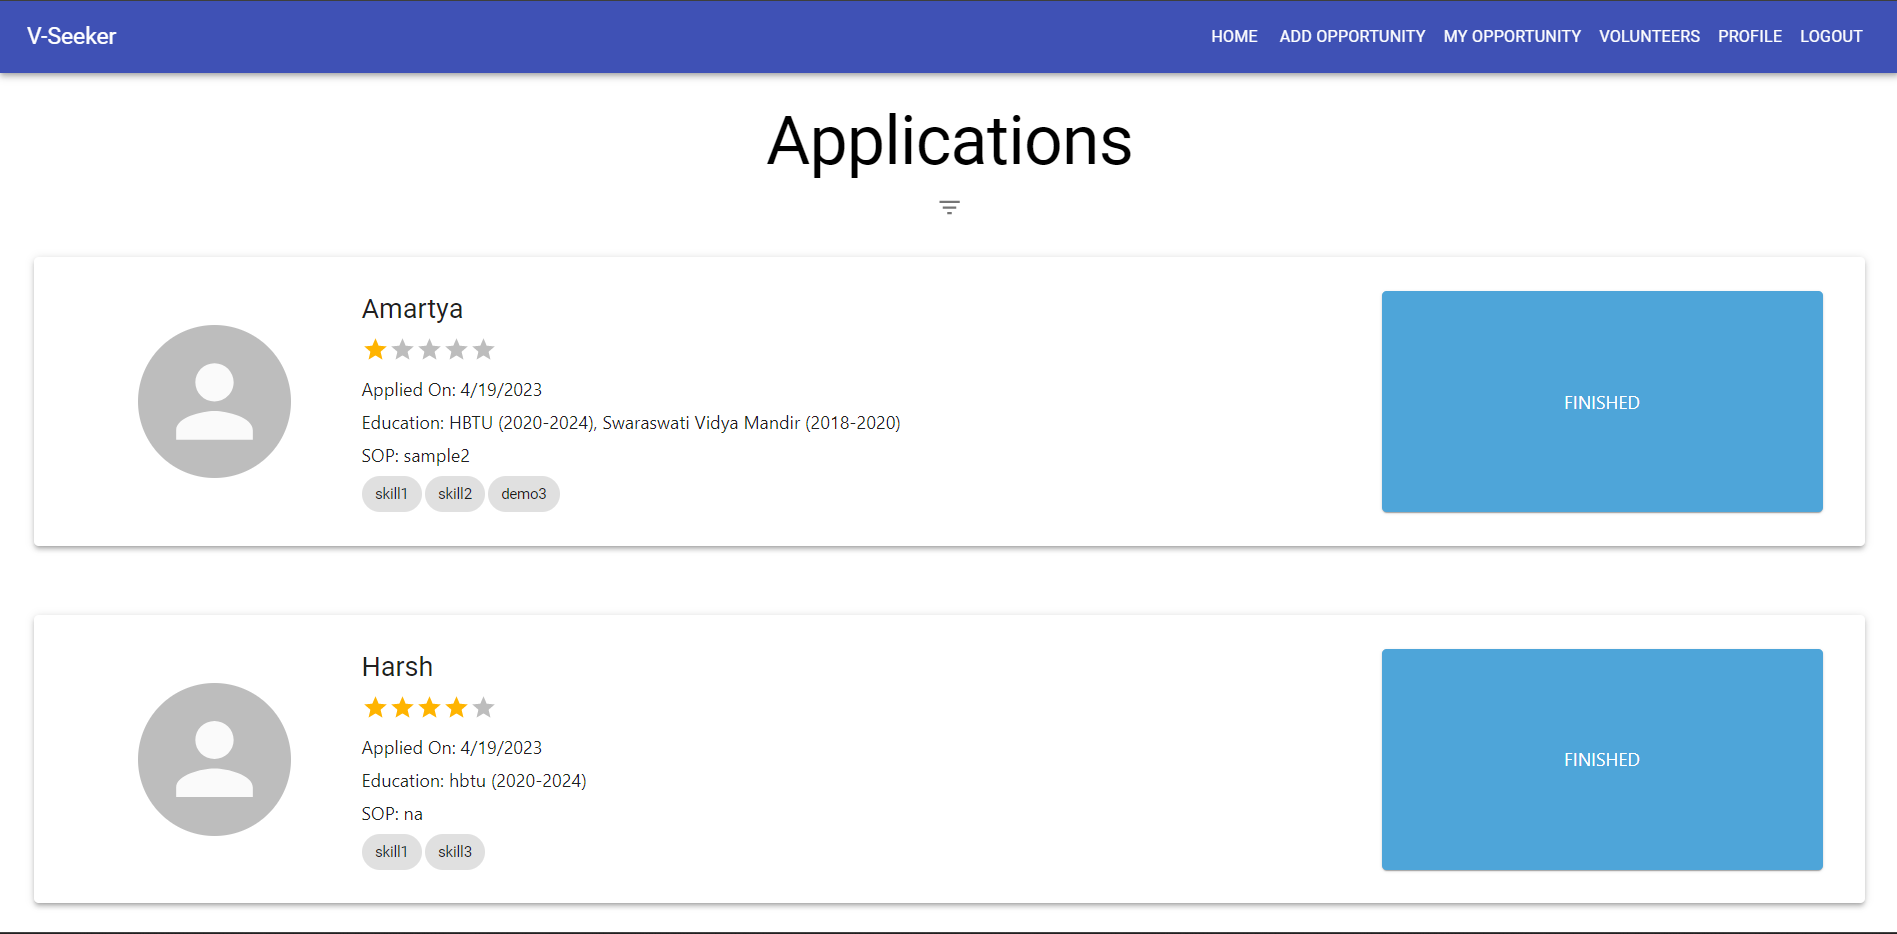The width and height of the screenshot is (1897, 934).
Task: Click skill3 chip on Harsh's card
Action: pos(455,852)
